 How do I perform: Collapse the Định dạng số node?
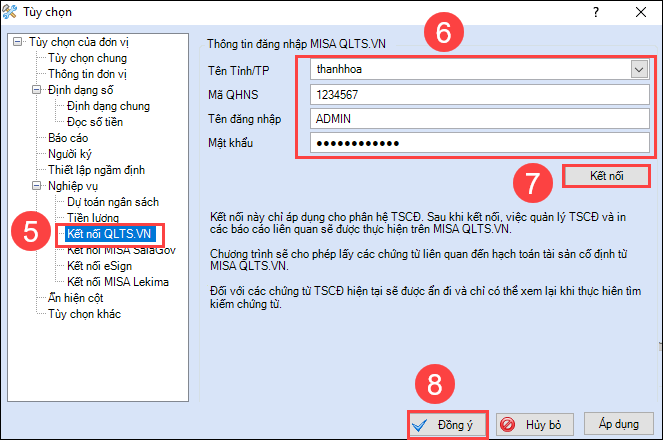(x=37, y=90)
